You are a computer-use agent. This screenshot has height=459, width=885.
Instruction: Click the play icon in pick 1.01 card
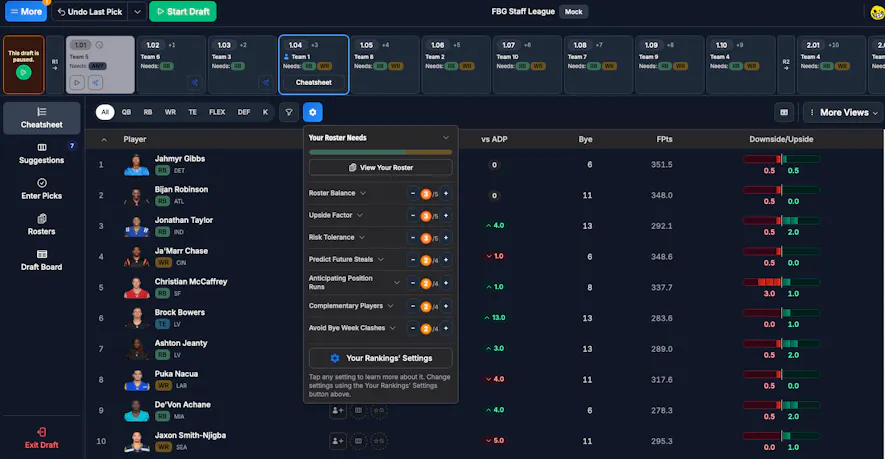(x=77, y=83)
